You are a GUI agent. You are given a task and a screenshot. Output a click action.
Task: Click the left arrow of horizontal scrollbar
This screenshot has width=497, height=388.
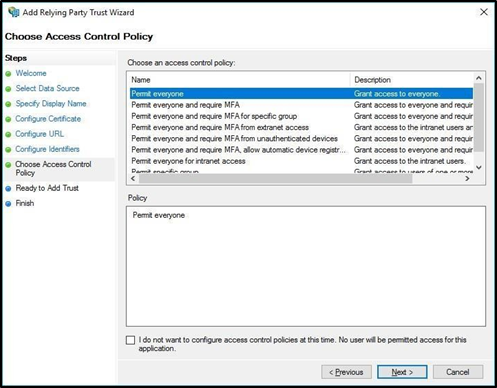pos(133,179)
